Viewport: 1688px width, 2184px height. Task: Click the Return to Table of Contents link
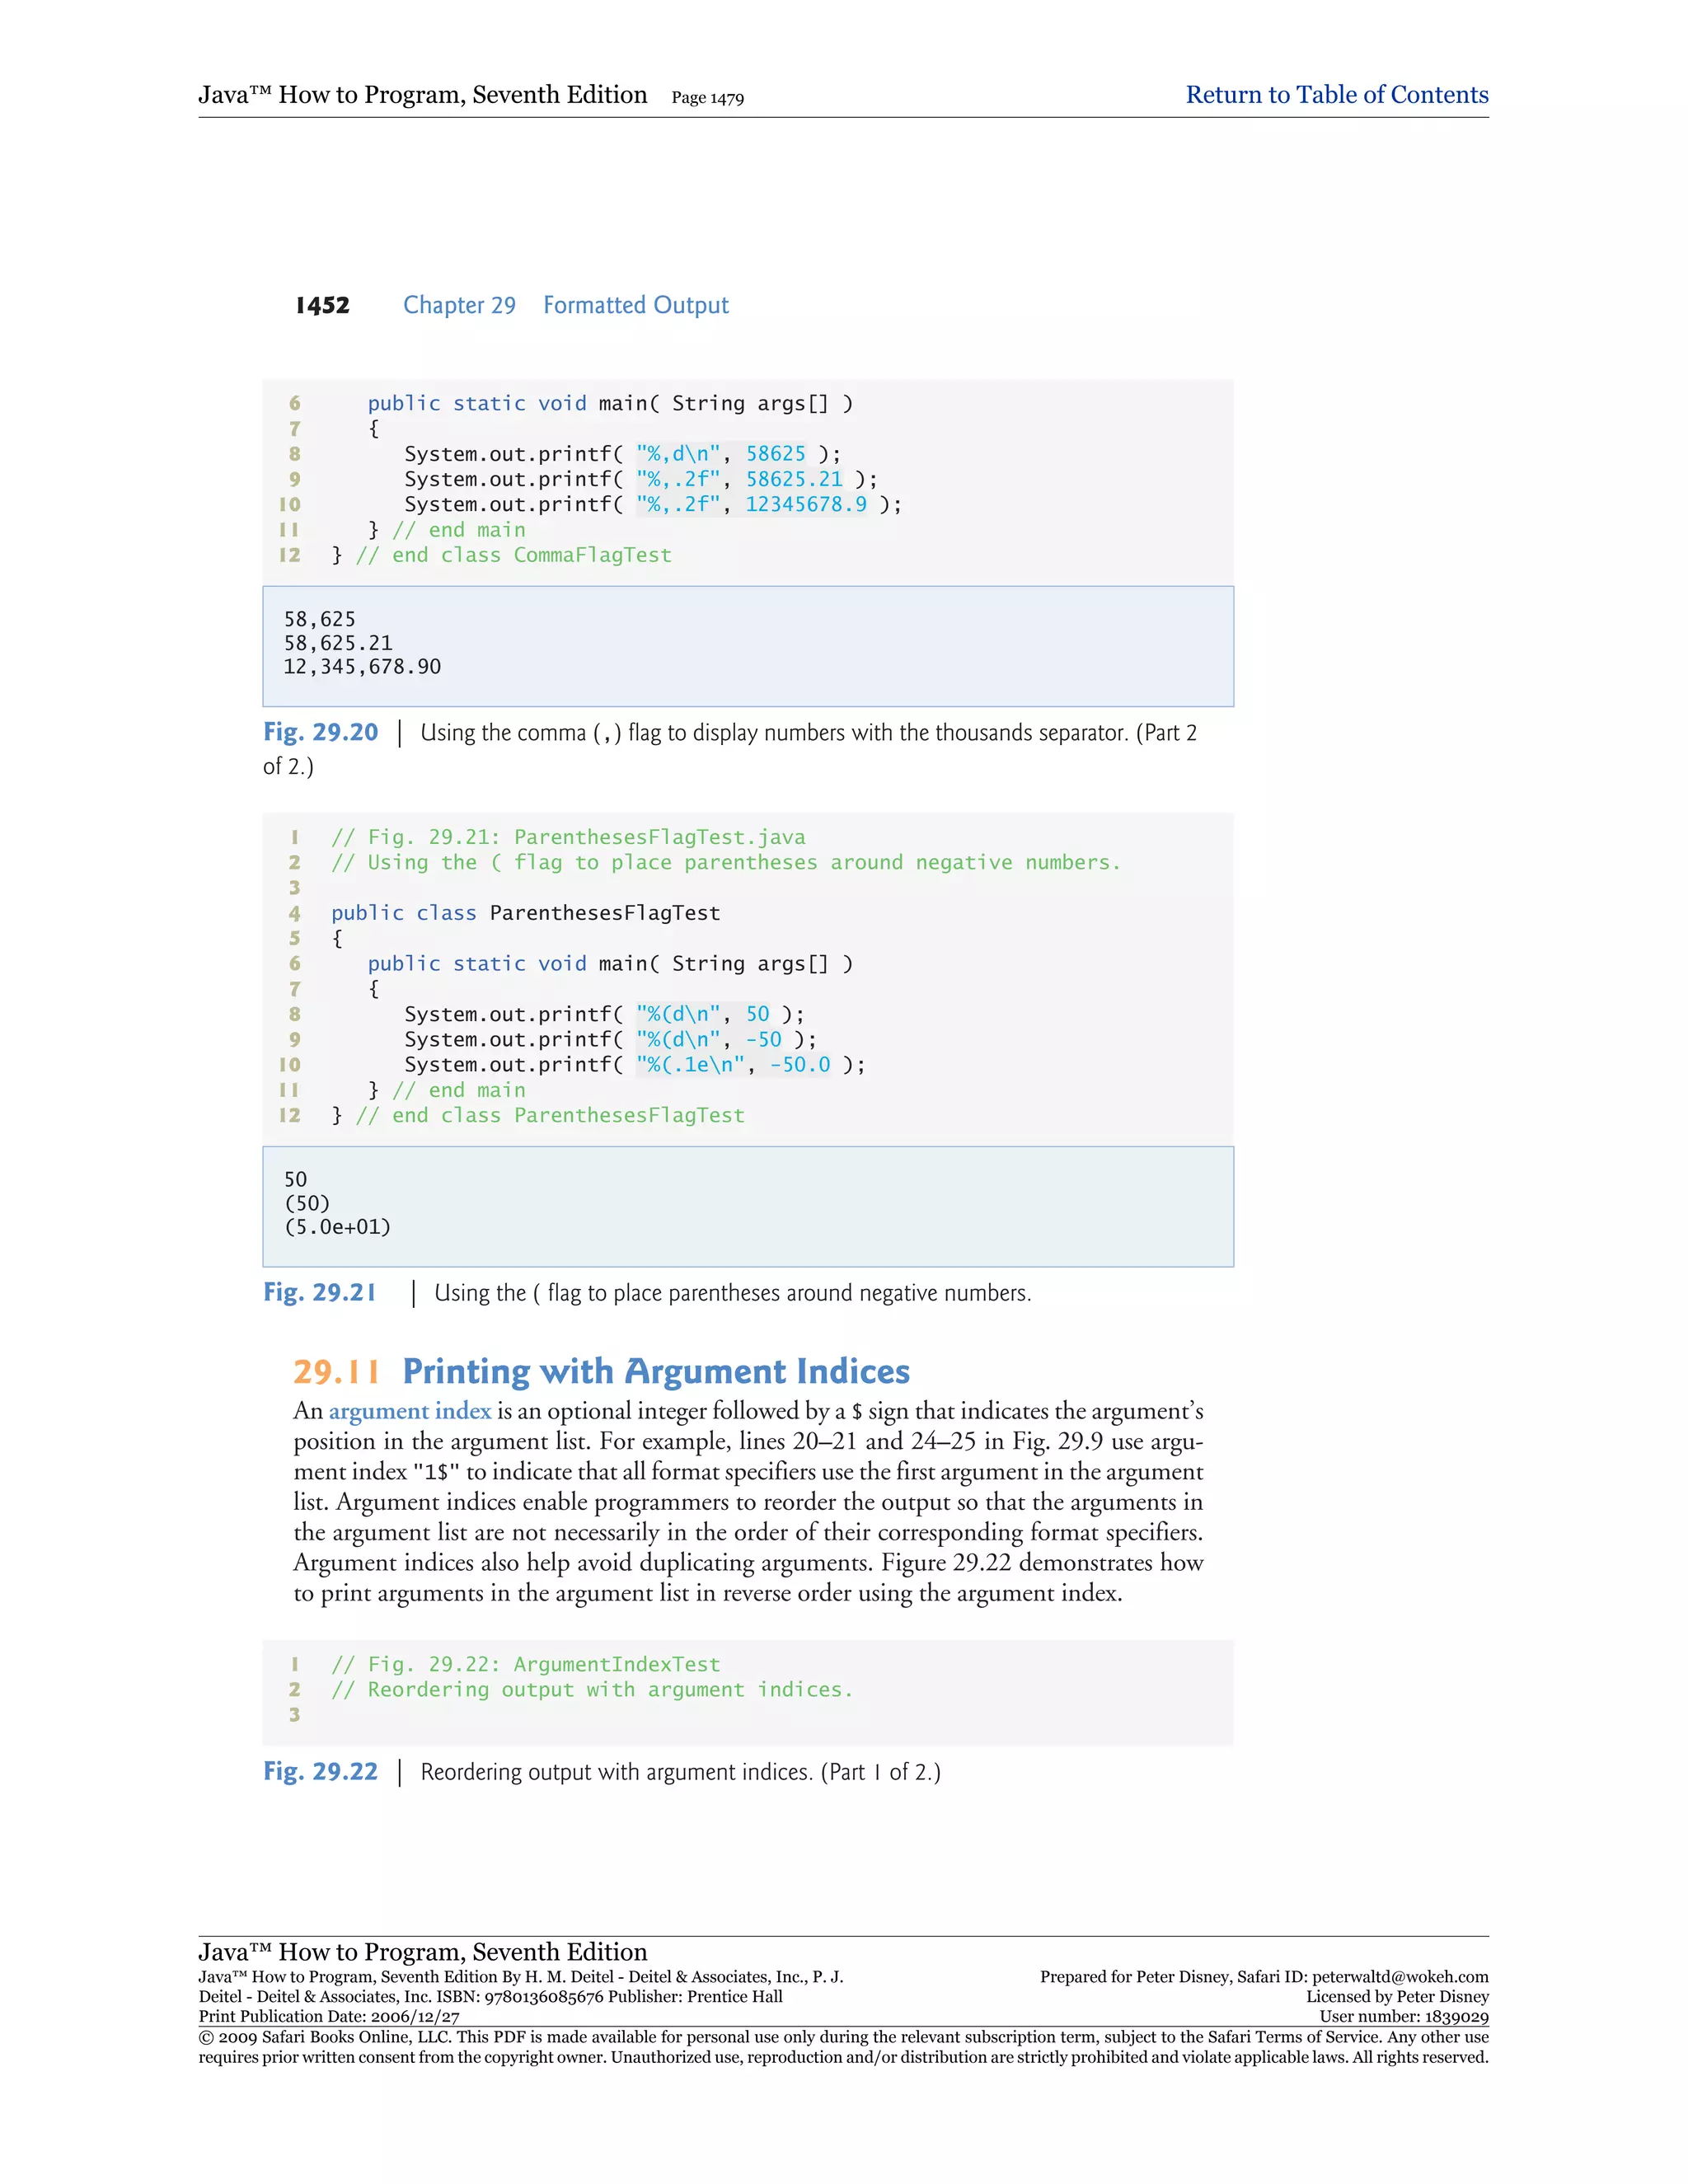pos(1336,95)
